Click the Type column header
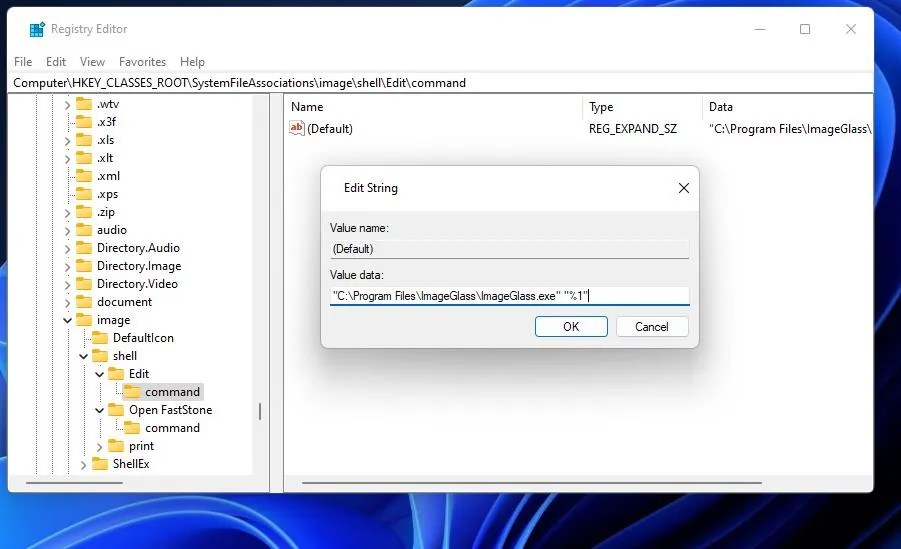Image resolution: width=901 pixels, height=549 pixels. point(601,107)
